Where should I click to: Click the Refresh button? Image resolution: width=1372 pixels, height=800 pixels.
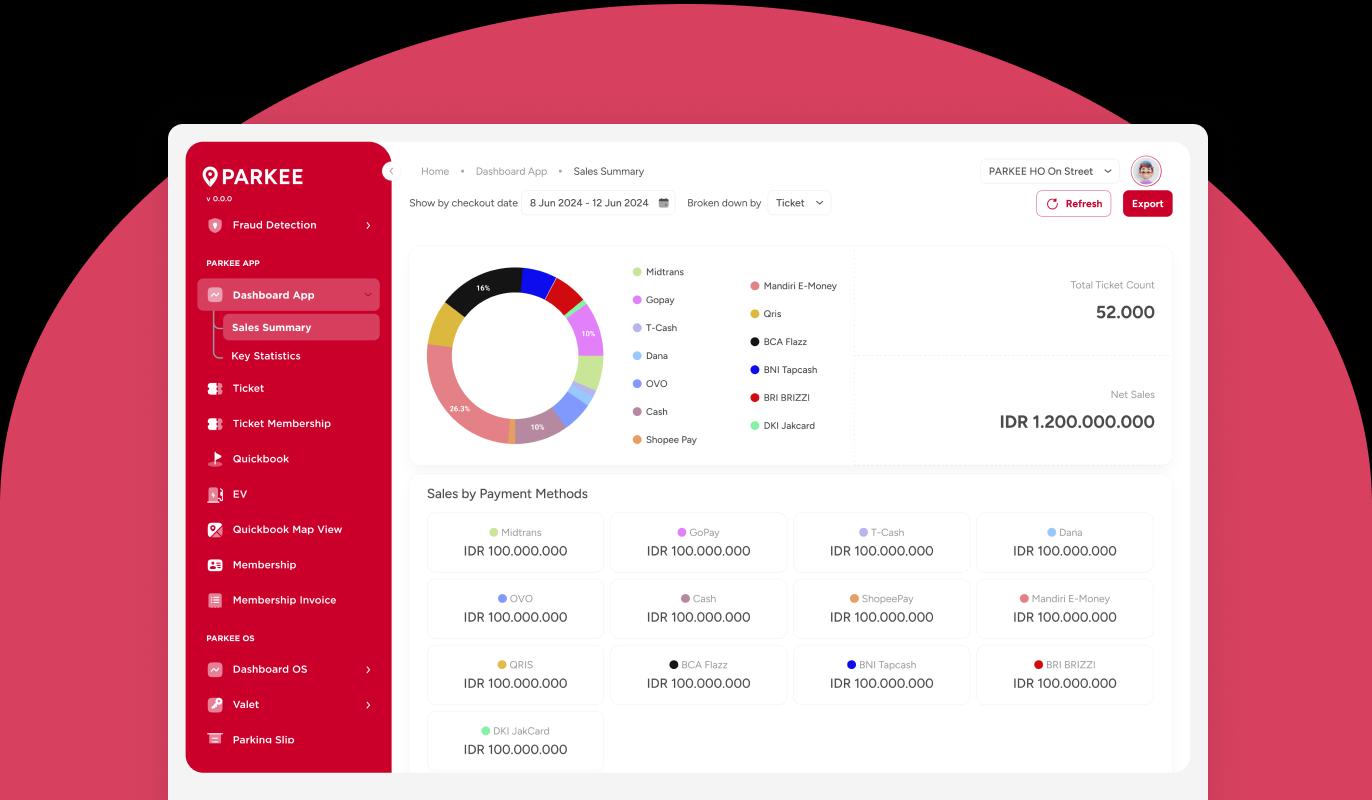coord(1073,204)
